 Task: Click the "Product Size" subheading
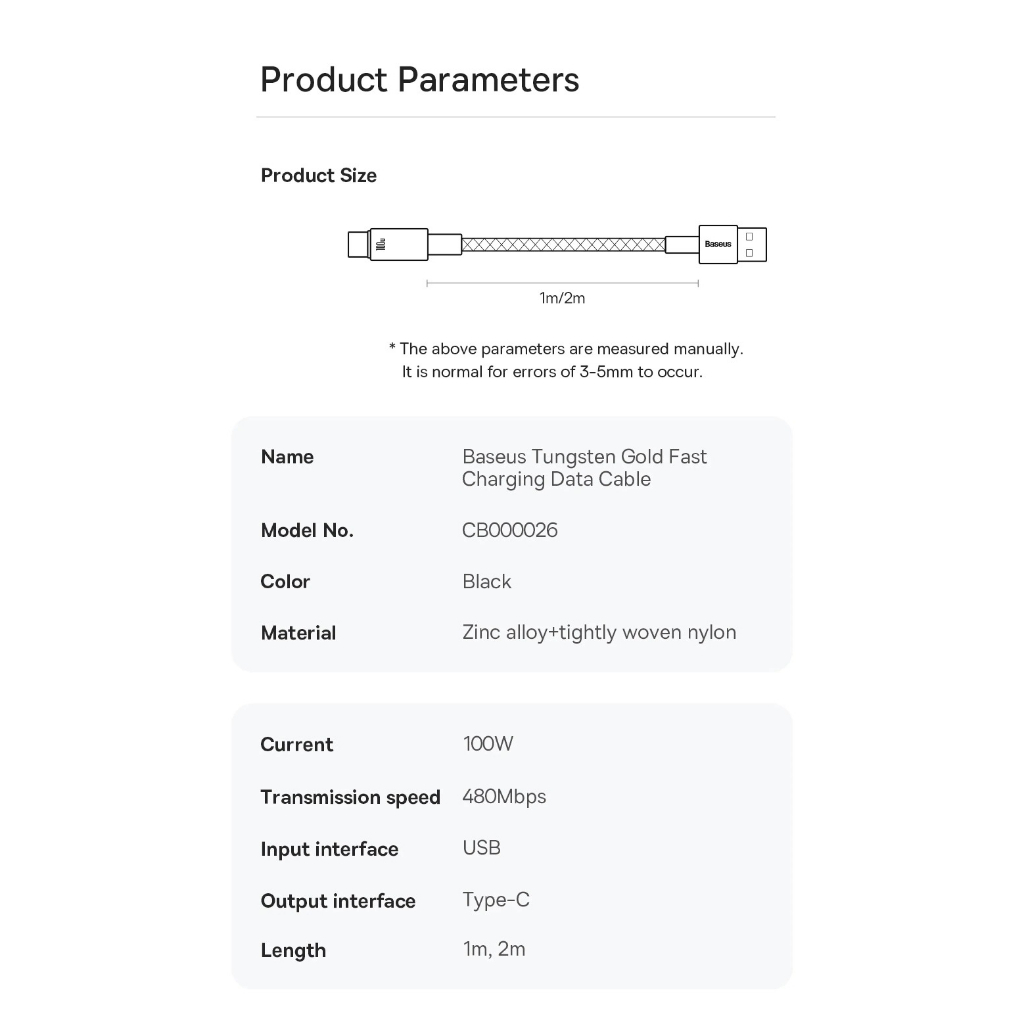[319, 176]
